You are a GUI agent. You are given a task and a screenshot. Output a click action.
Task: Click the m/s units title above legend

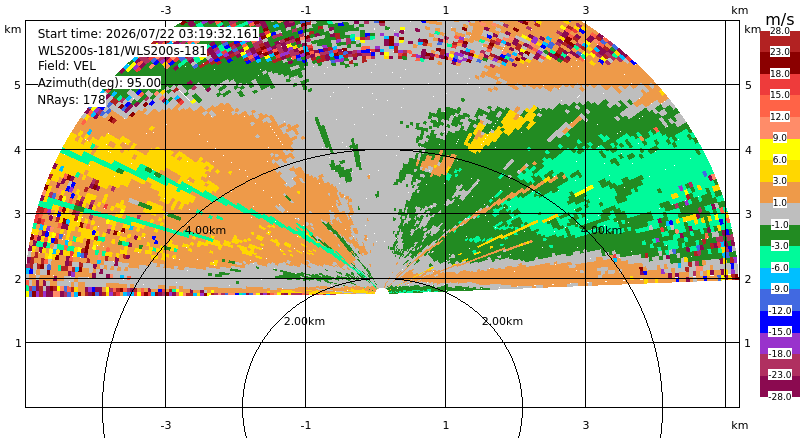click(780, 19)
